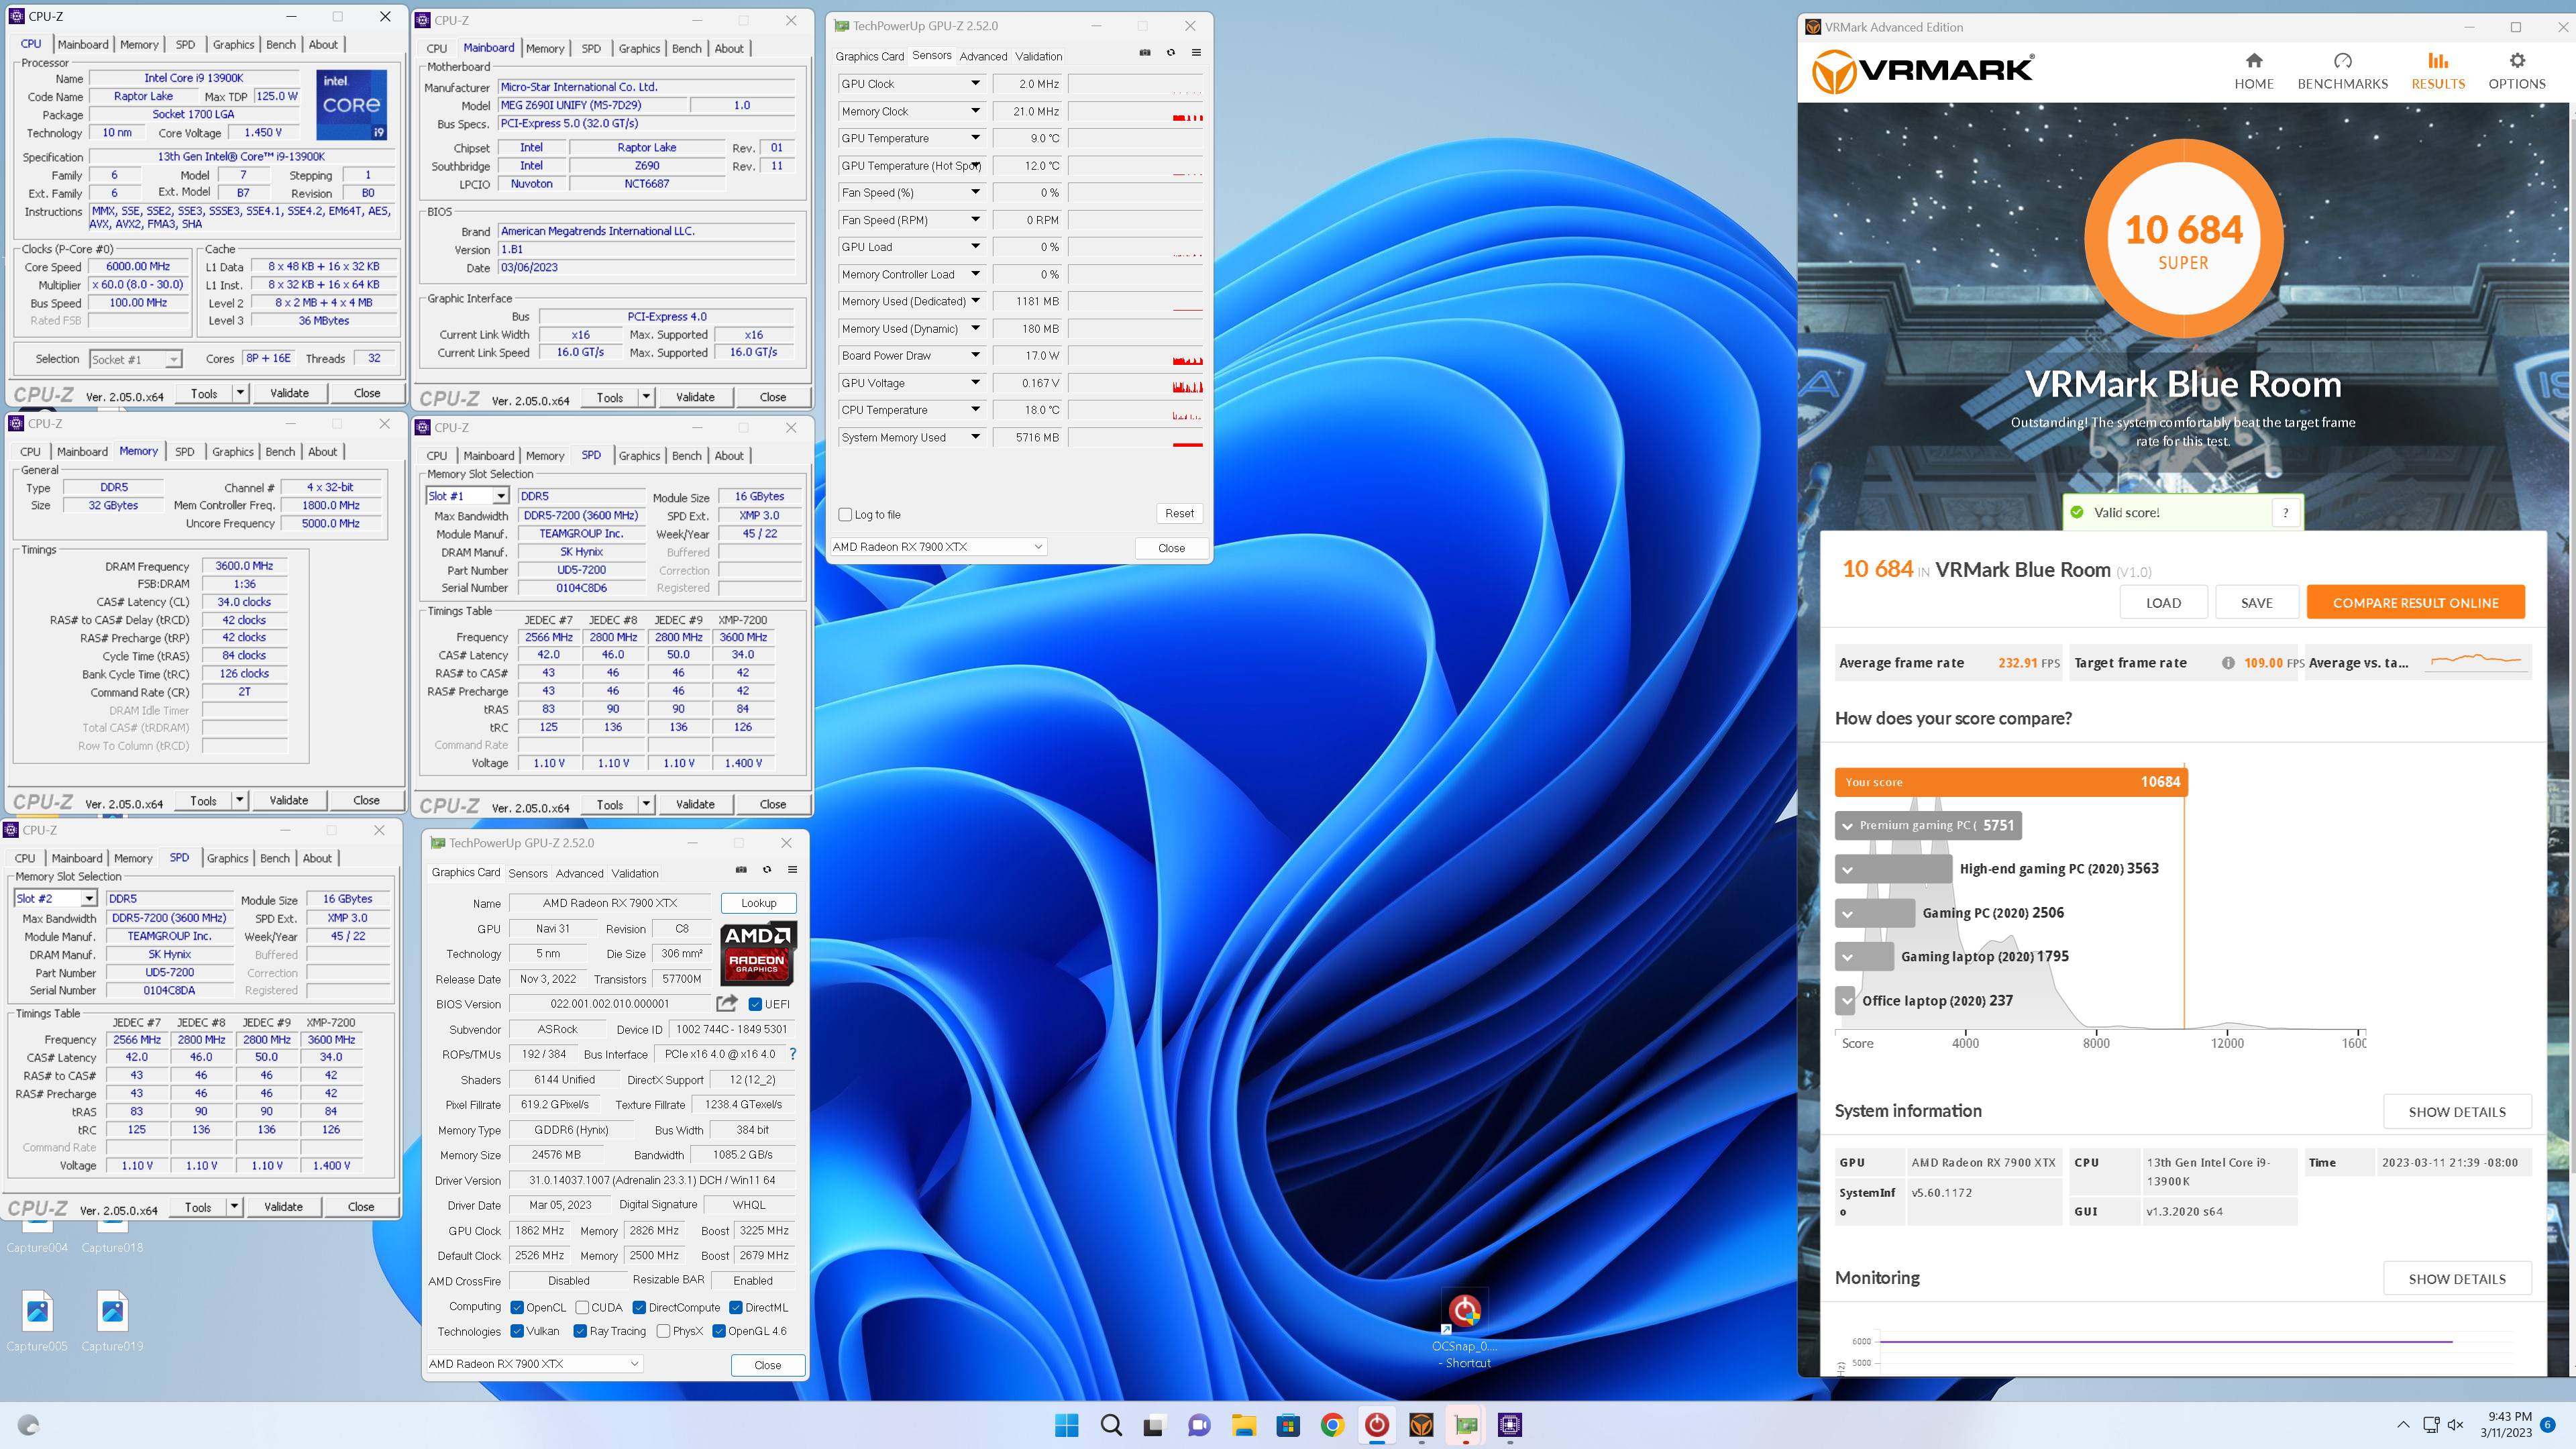Toggle CUDA computing checkbox
The width and height of the screenshot is (2576, 1449).
[x=582, y=1307]
